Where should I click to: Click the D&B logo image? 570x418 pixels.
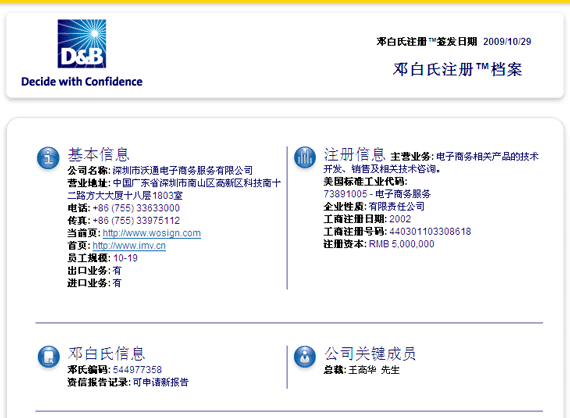(82, 44)
